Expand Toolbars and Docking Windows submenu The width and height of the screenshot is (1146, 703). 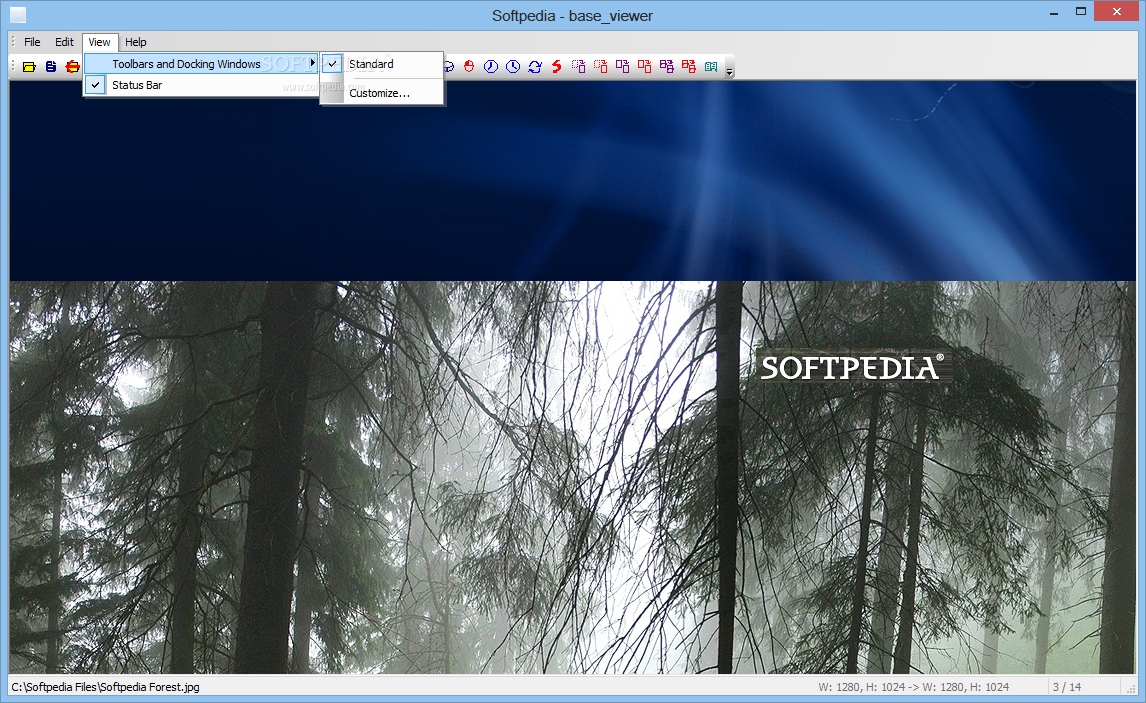point(202,64)
